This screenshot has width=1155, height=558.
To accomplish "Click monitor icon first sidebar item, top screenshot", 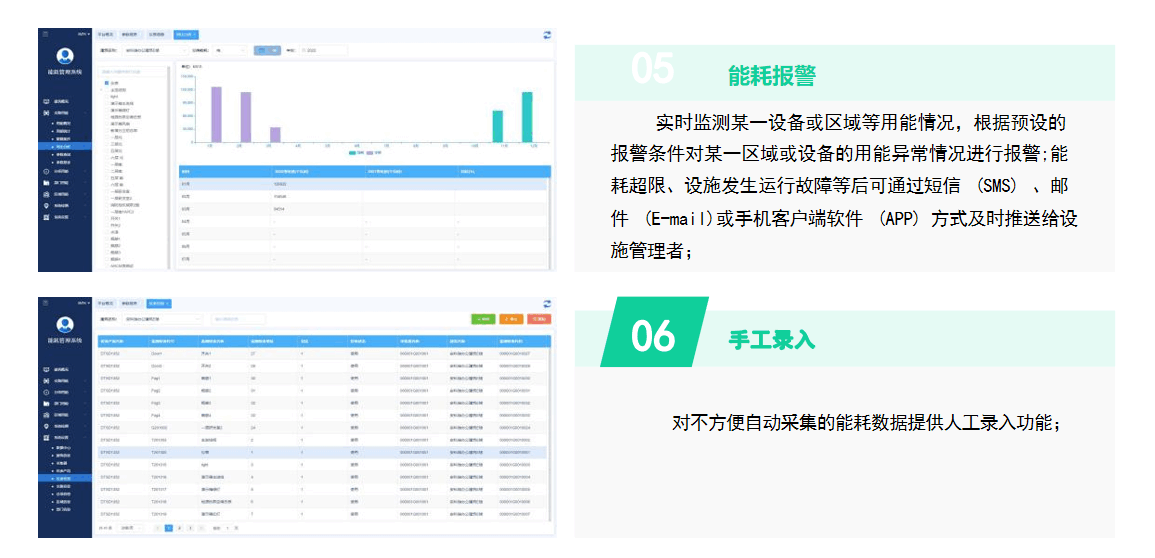I will [46, 102].
